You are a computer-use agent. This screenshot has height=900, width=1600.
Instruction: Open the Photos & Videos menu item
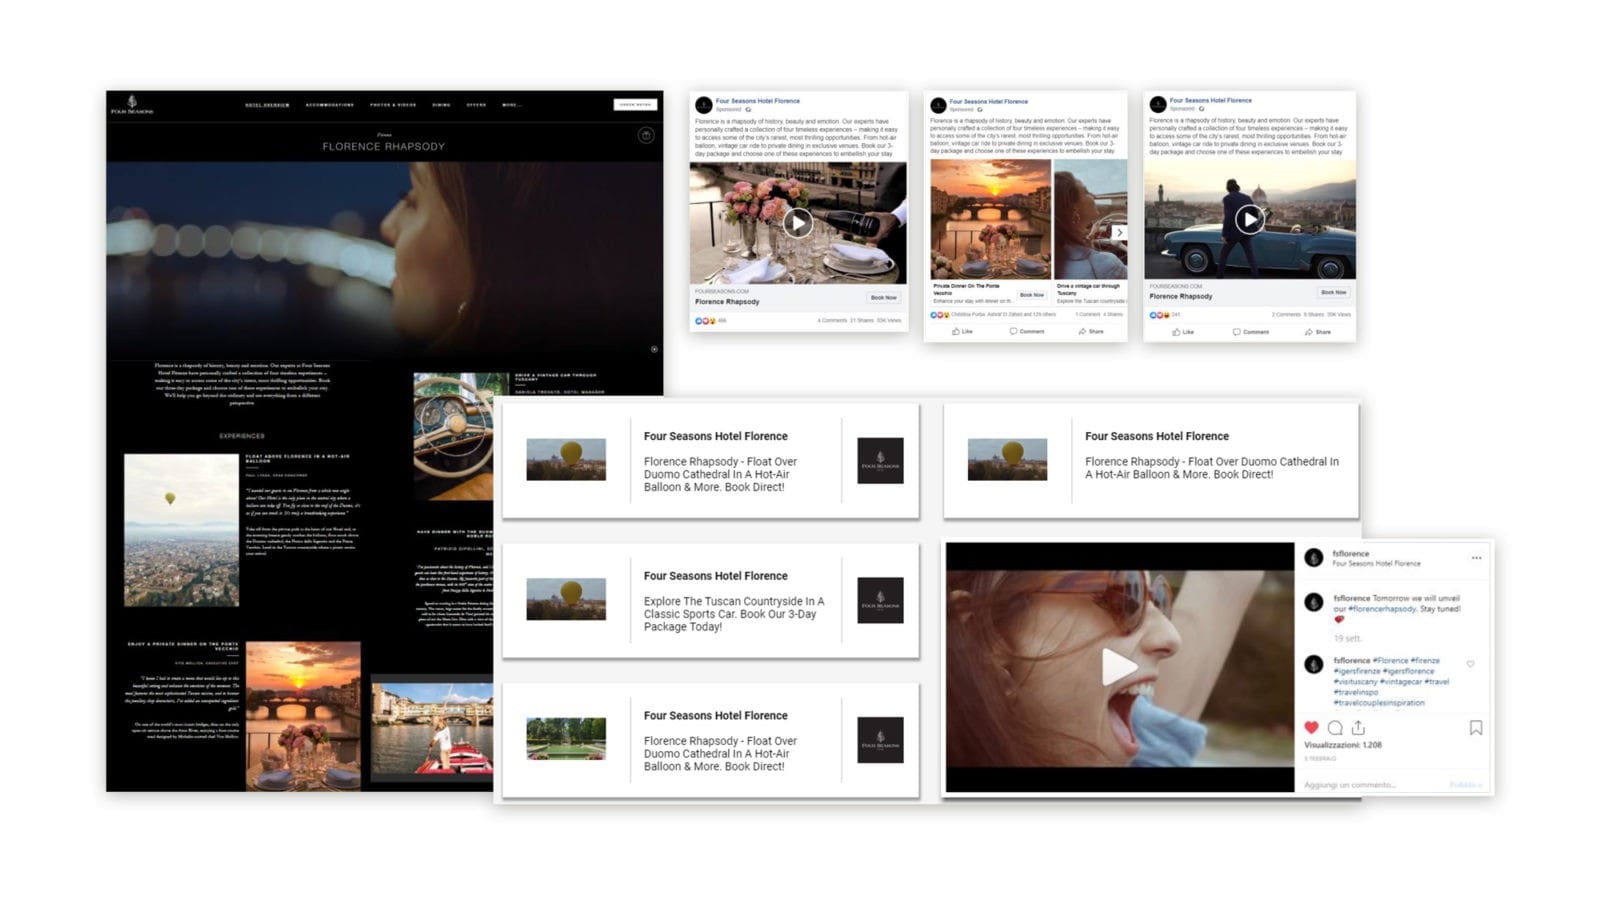393,105
